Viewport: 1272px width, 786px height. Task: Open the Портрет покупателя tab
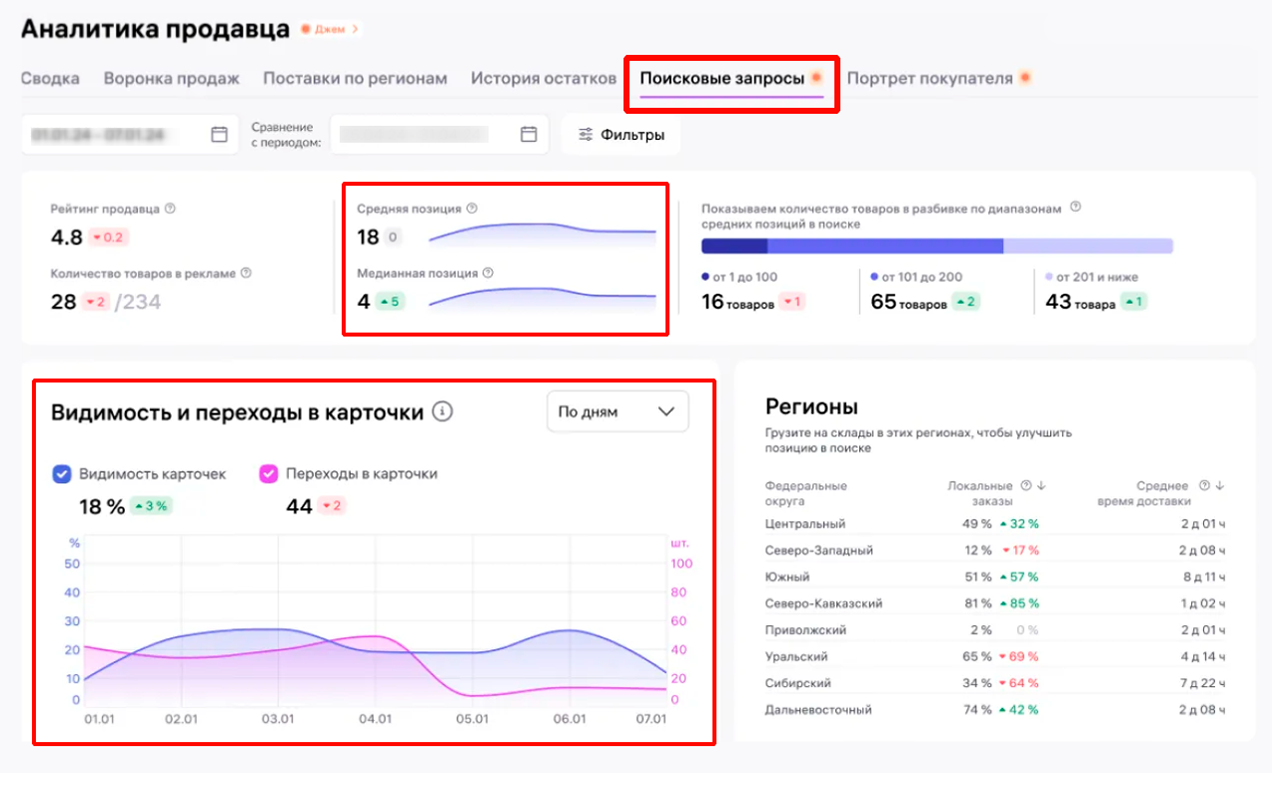click(931, 77)
